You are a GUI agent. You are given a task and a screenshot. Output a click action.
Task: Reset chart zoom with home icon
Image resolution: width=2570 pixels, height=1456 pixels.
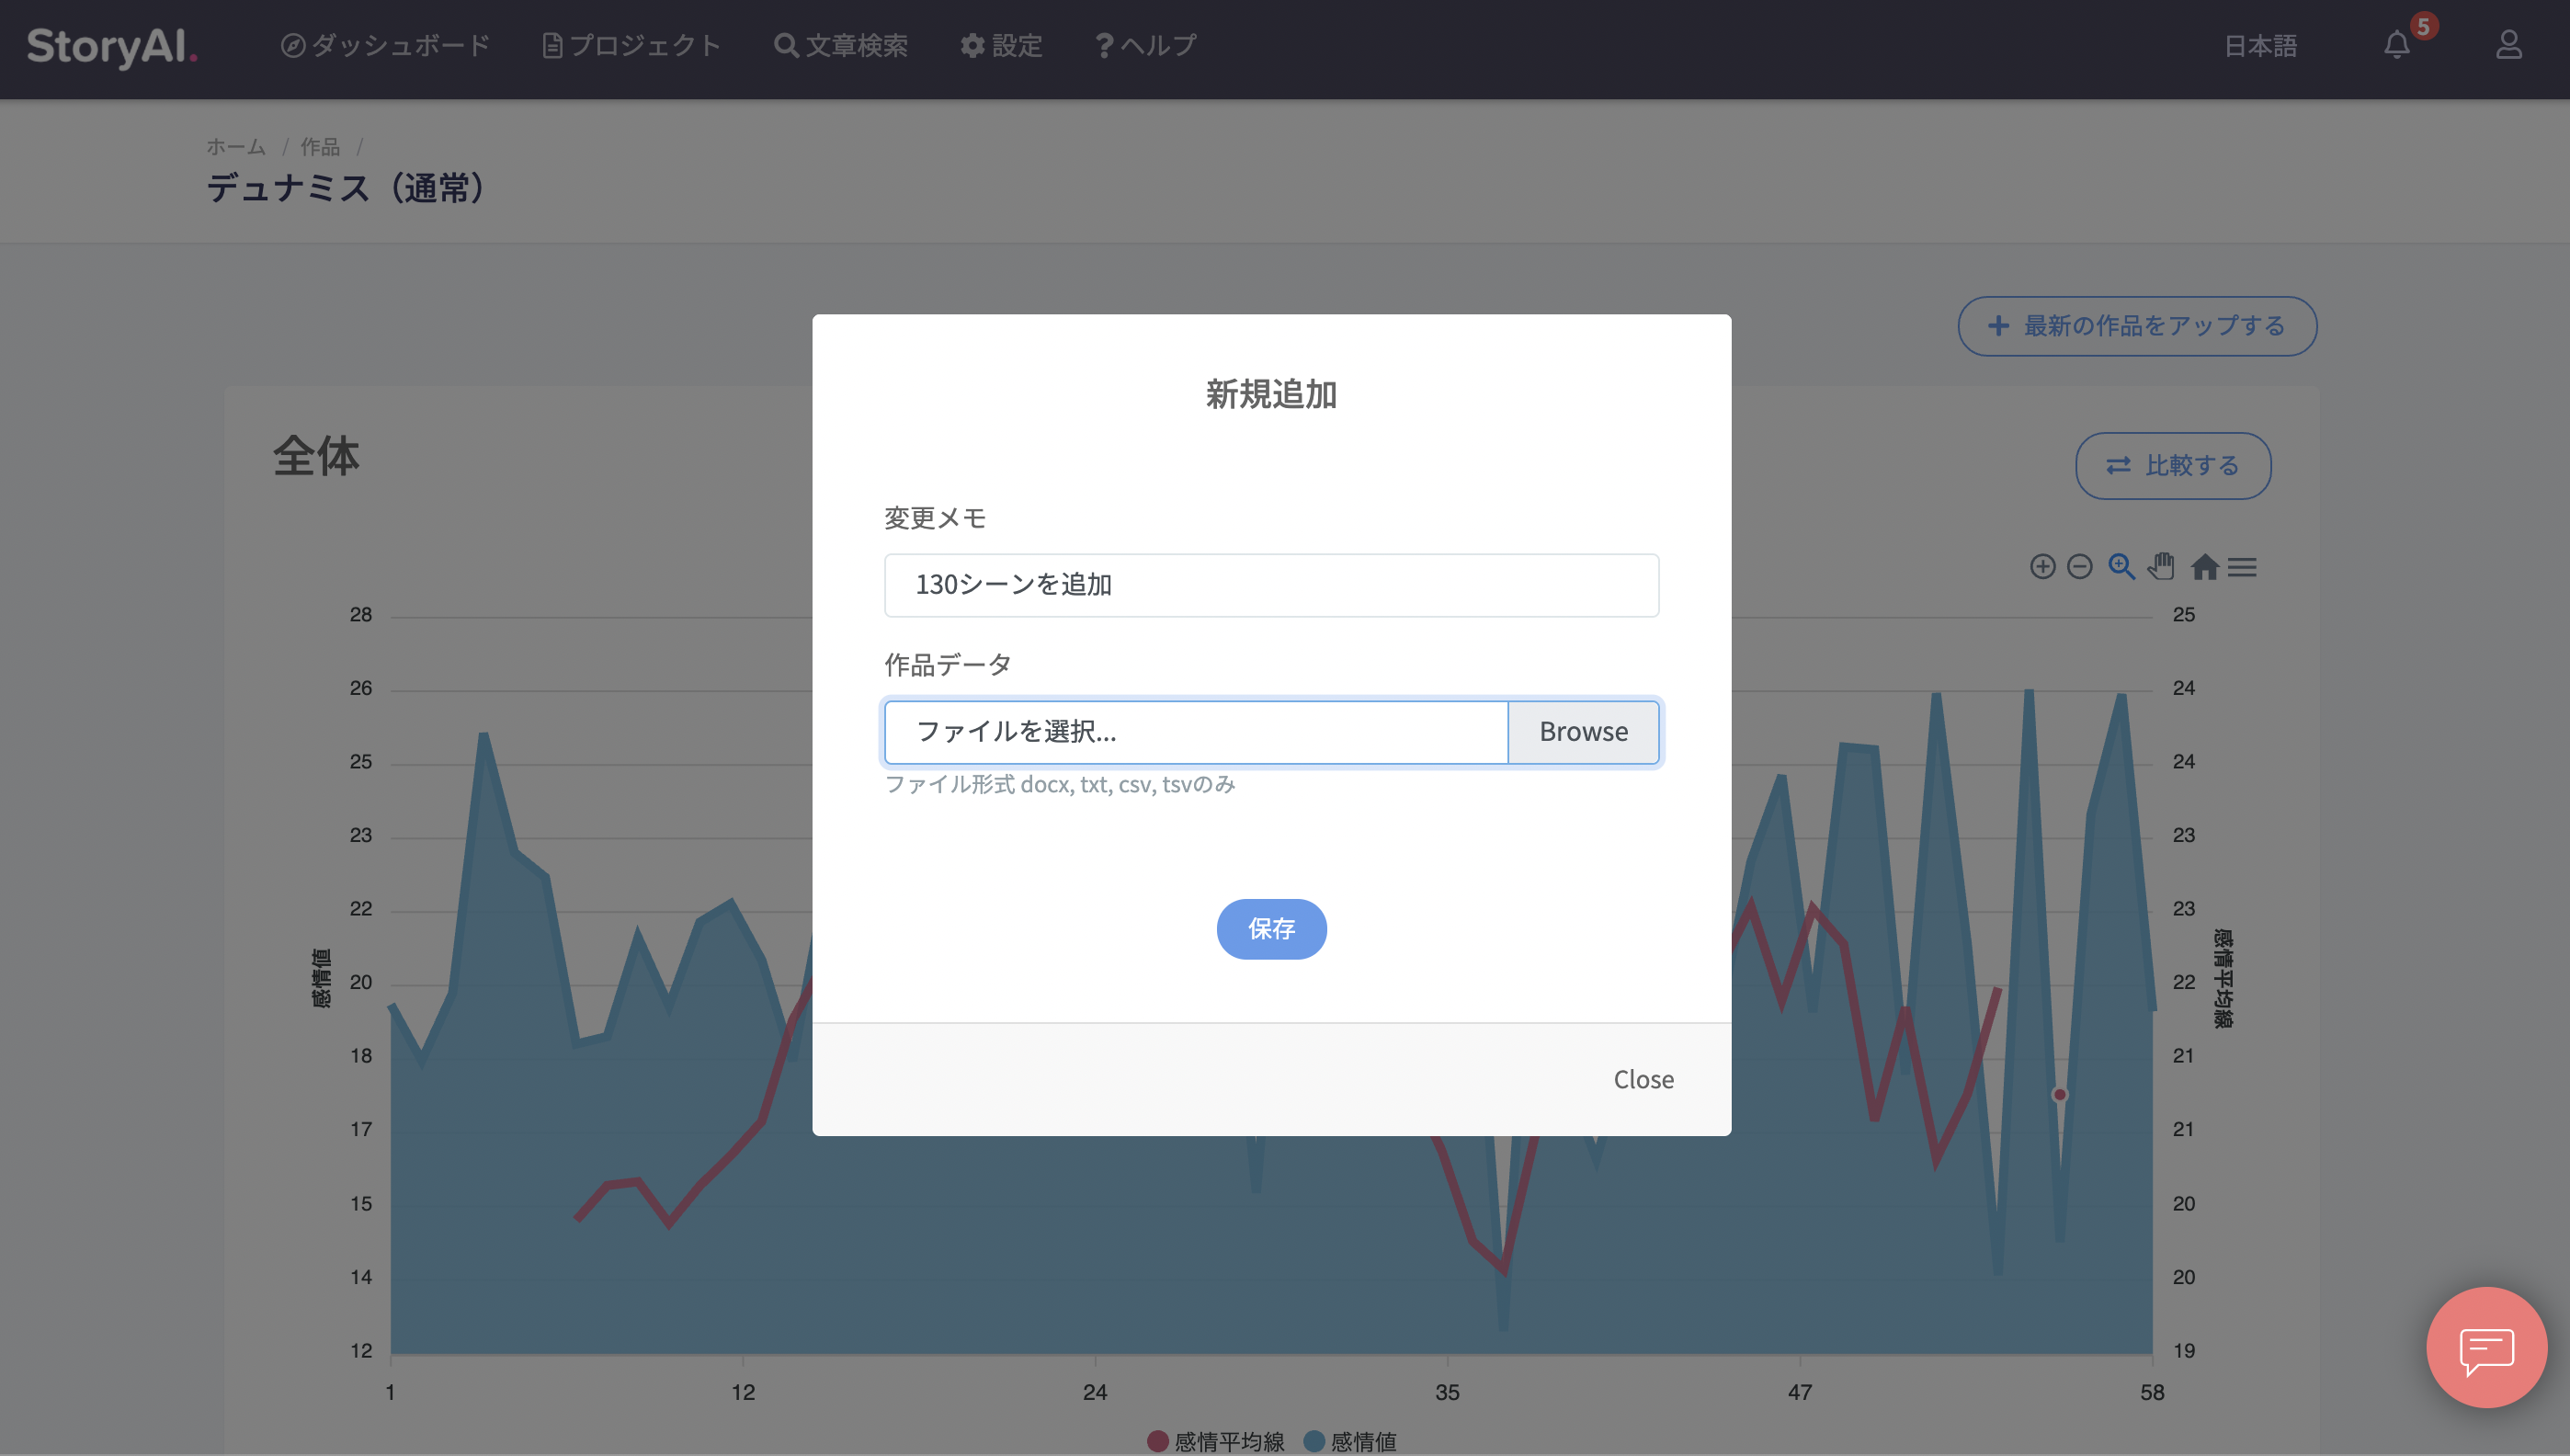2204,567
